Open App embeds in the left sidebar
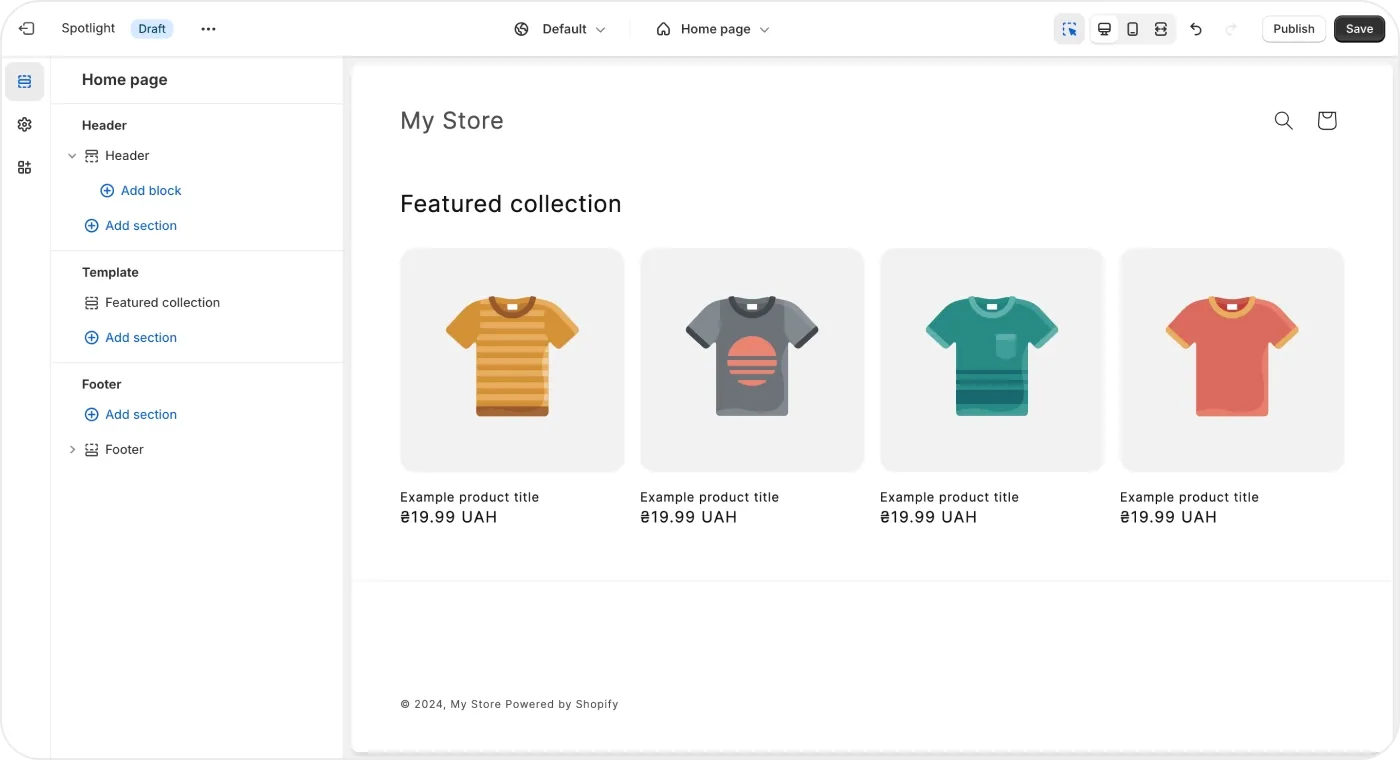The image size is (1400, 760). pyautogui.click(x=24, y=167)
